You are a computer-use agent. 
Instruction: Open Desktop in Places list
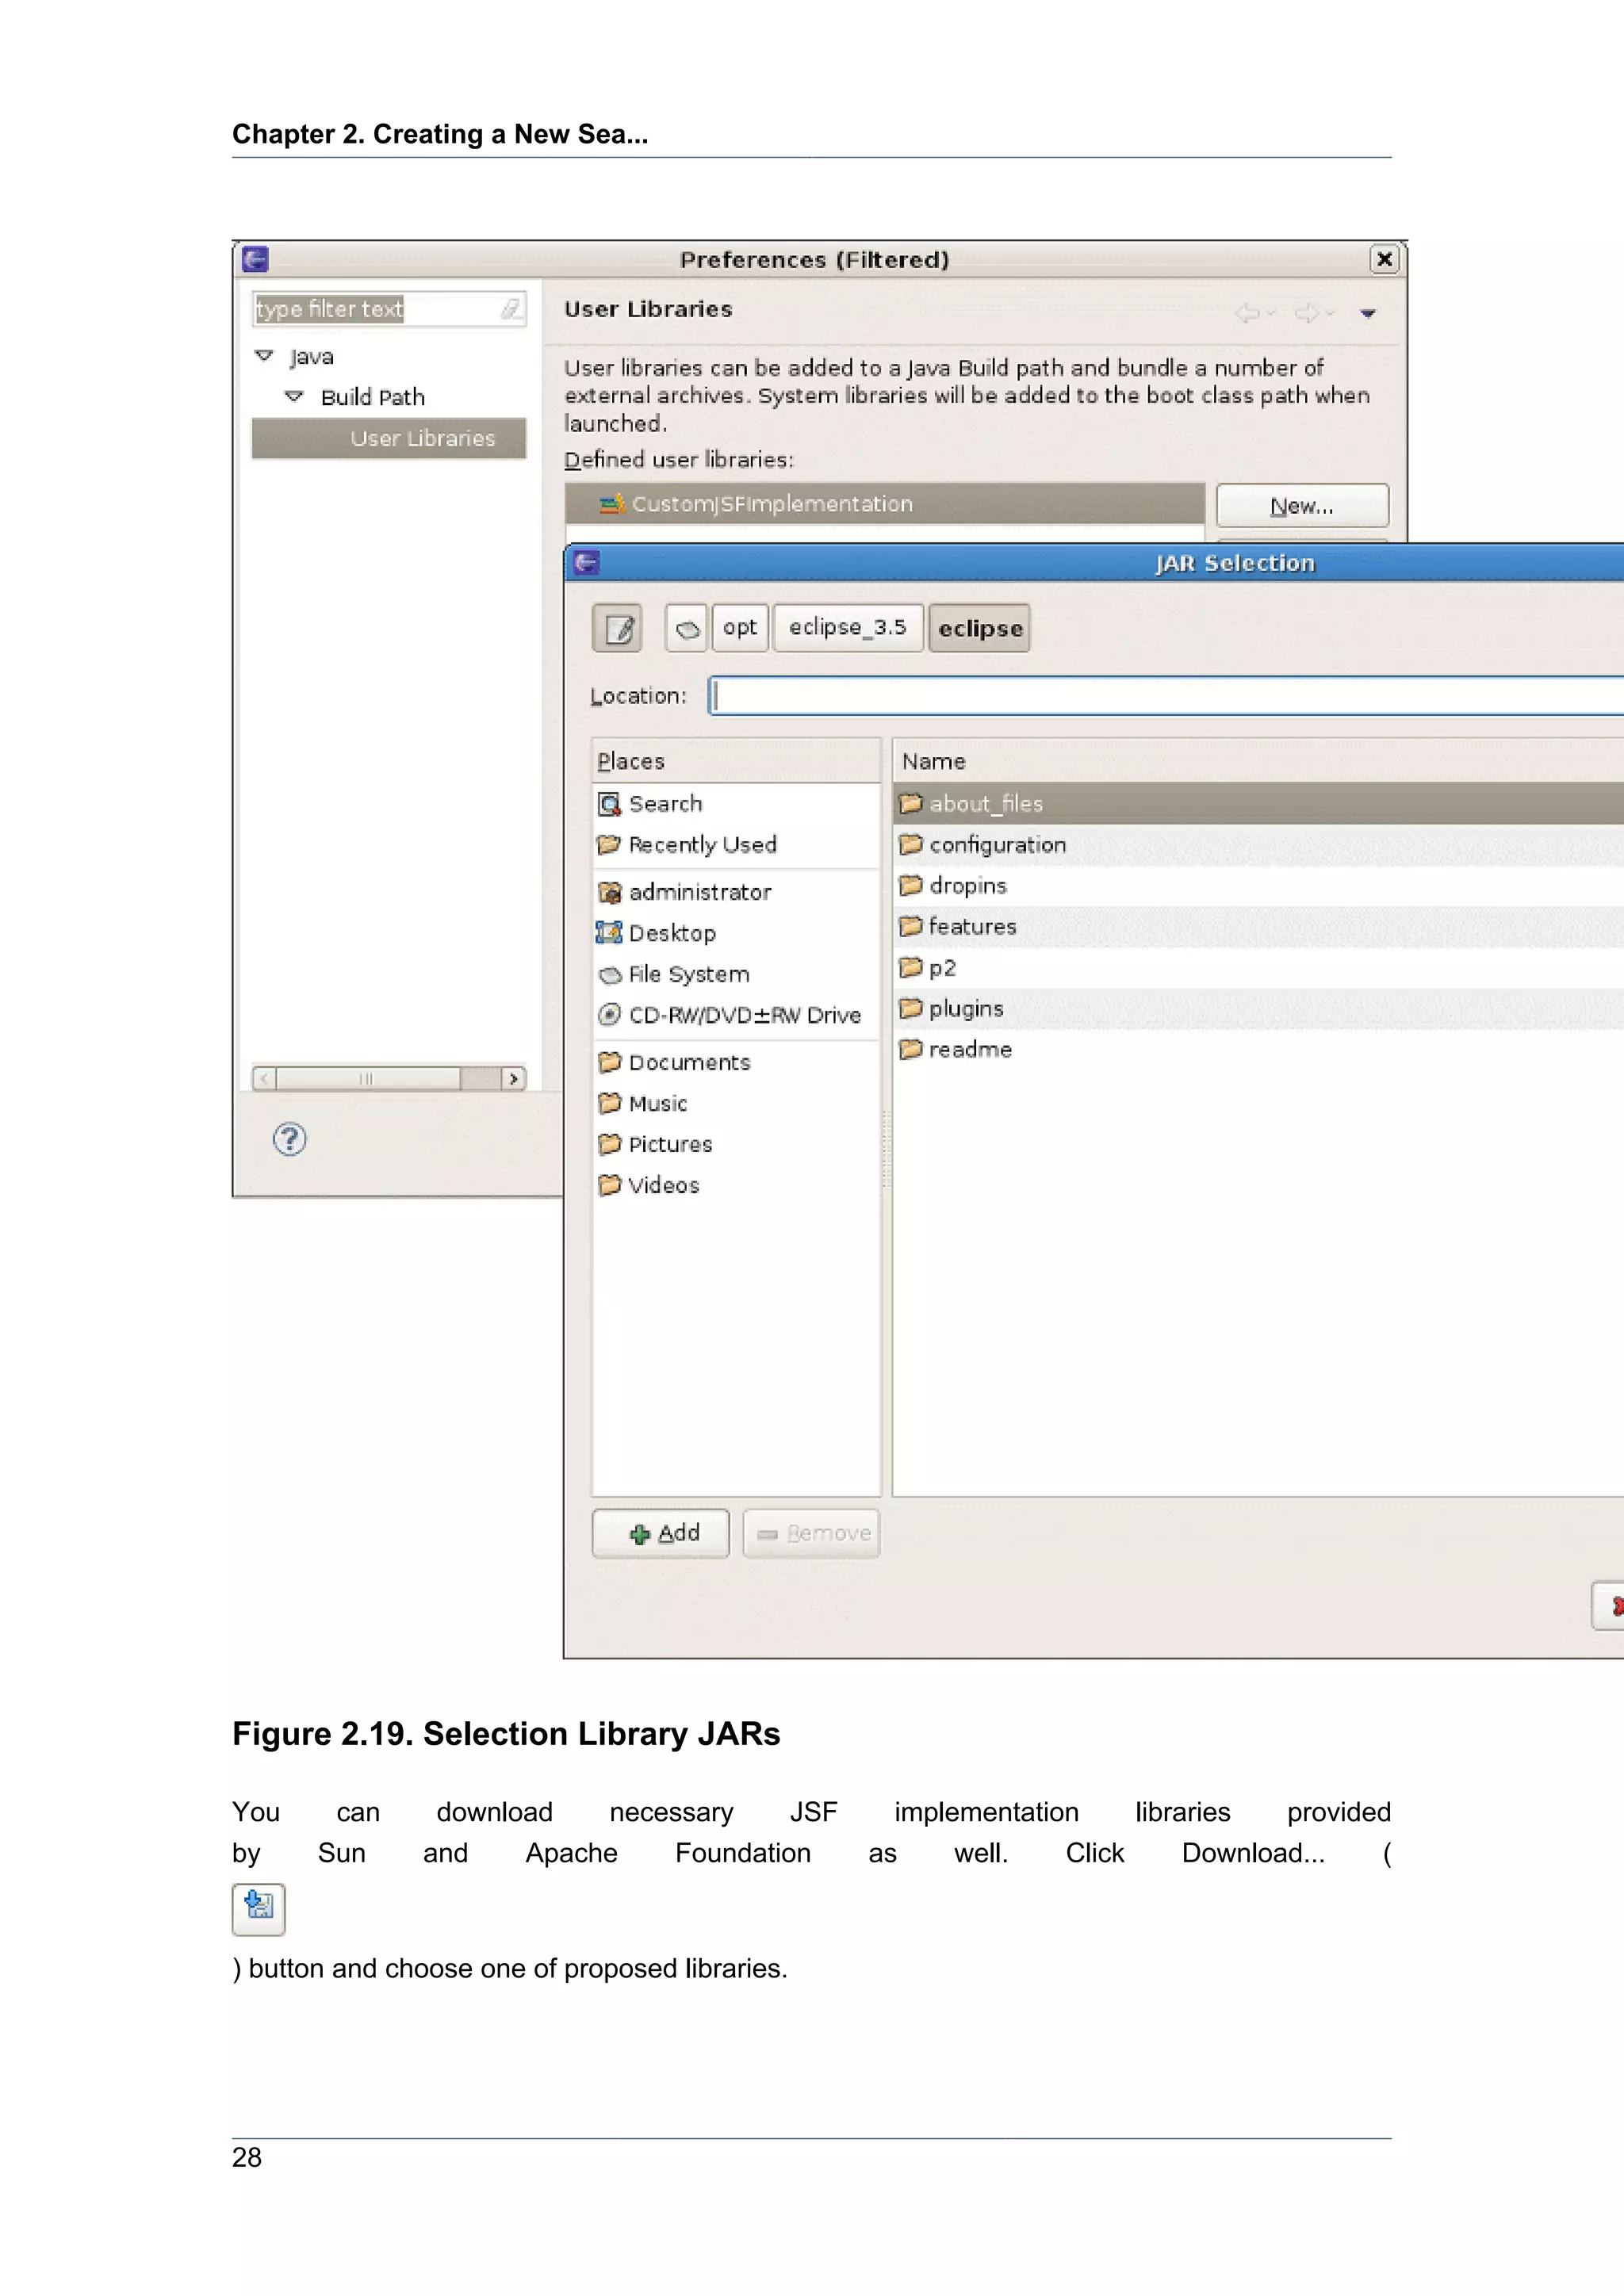736,933
